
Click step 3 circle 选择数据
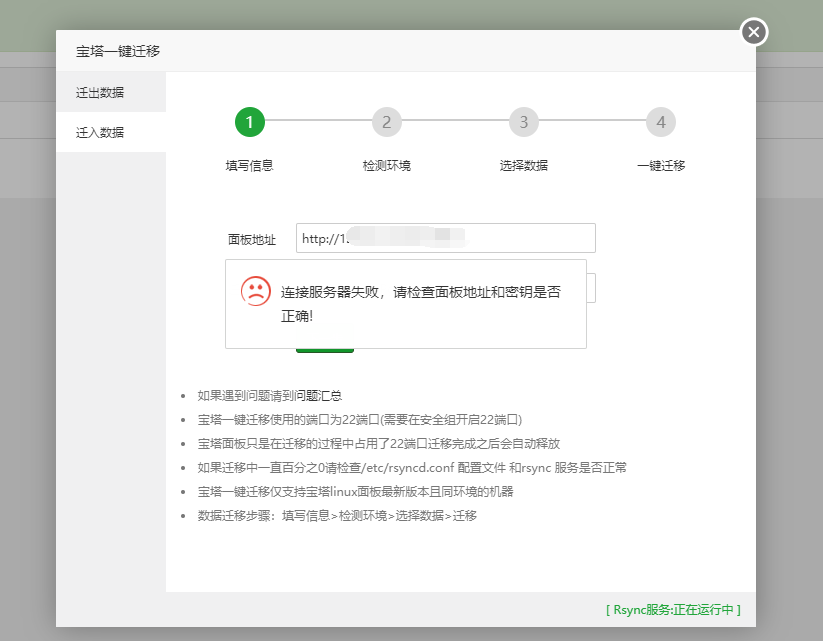[x=524, y=122]
